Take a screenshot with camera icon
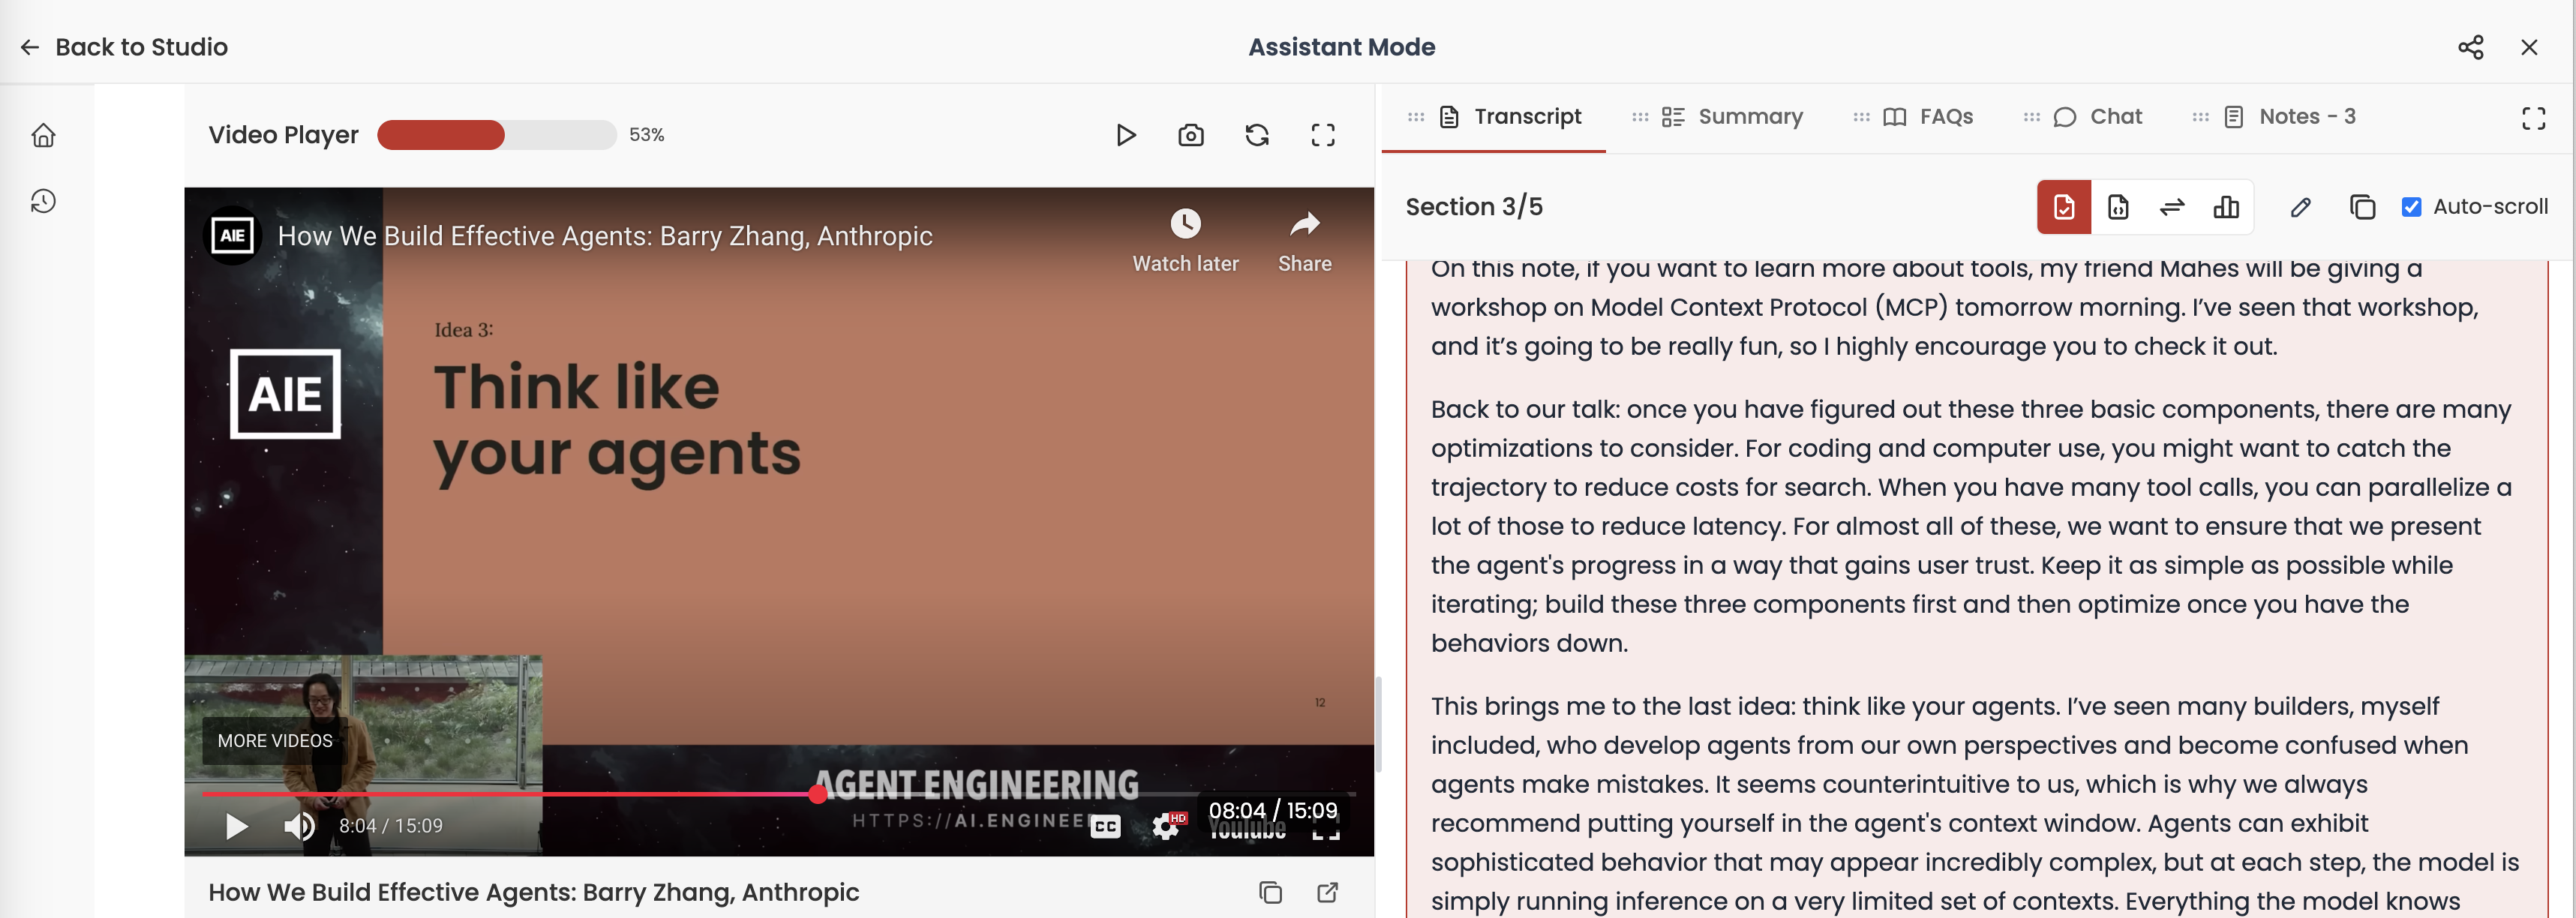Viewport: 2576px width, 918px height. tap(1190, 135)
